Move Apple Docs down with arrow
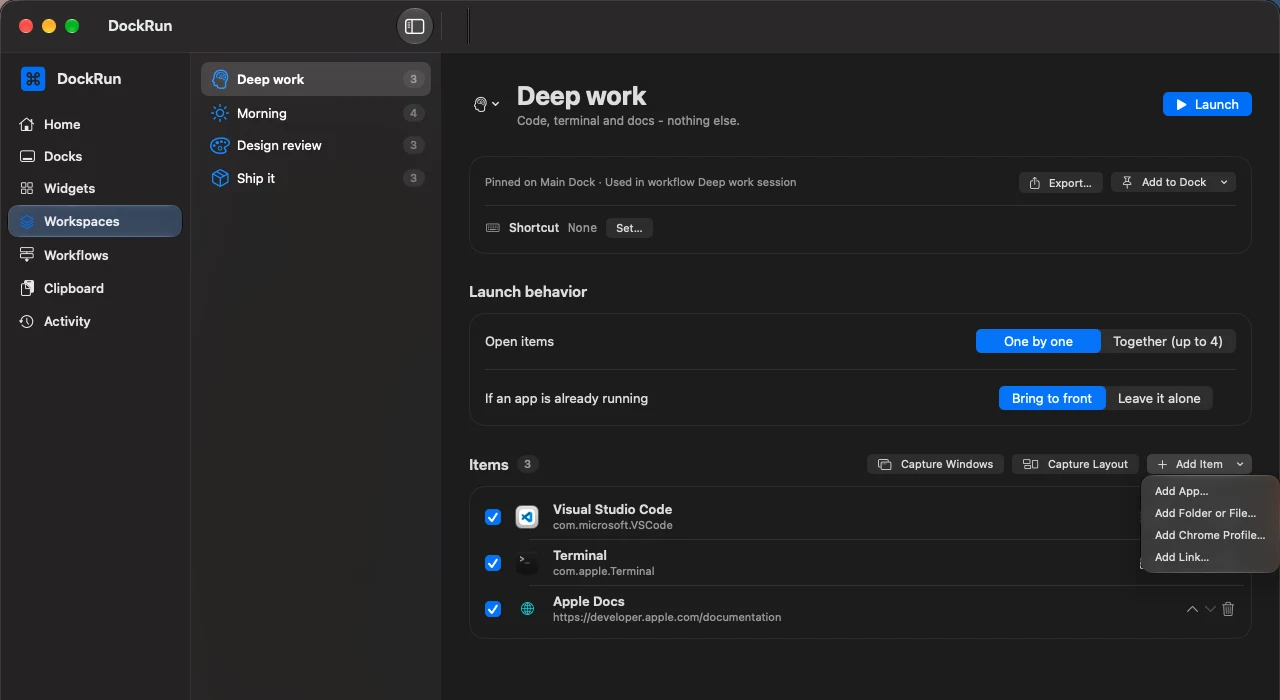1280x700 pixels. point(1210,609)
